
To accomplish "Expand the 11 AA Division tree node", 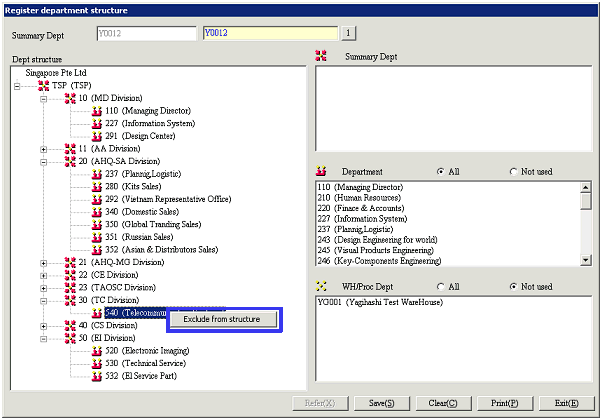I will (x=43, y=149).
